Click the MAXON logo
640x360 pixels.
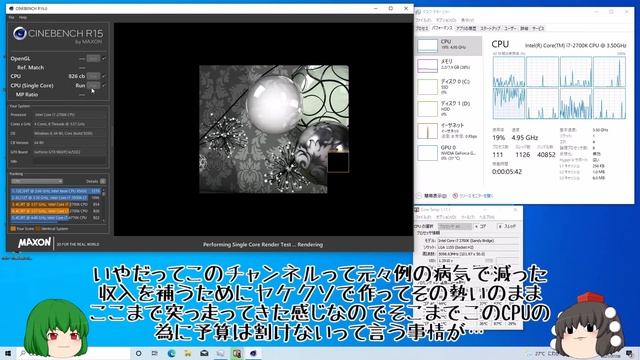[x=34, y=243]
